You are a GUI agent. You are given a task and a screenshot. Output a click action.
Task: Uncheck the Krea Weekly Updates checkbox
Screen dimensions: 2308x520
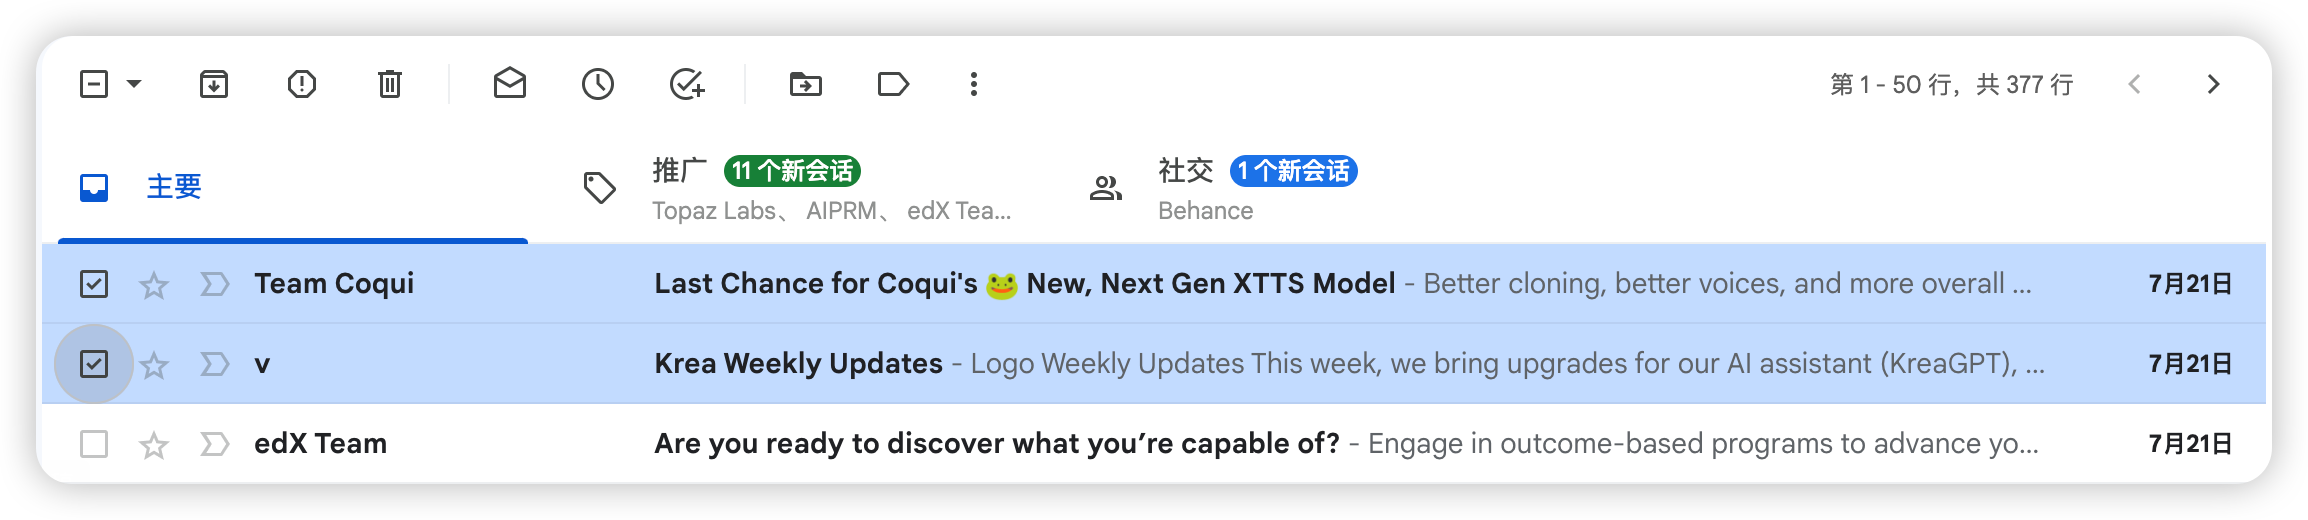[94, 364]
